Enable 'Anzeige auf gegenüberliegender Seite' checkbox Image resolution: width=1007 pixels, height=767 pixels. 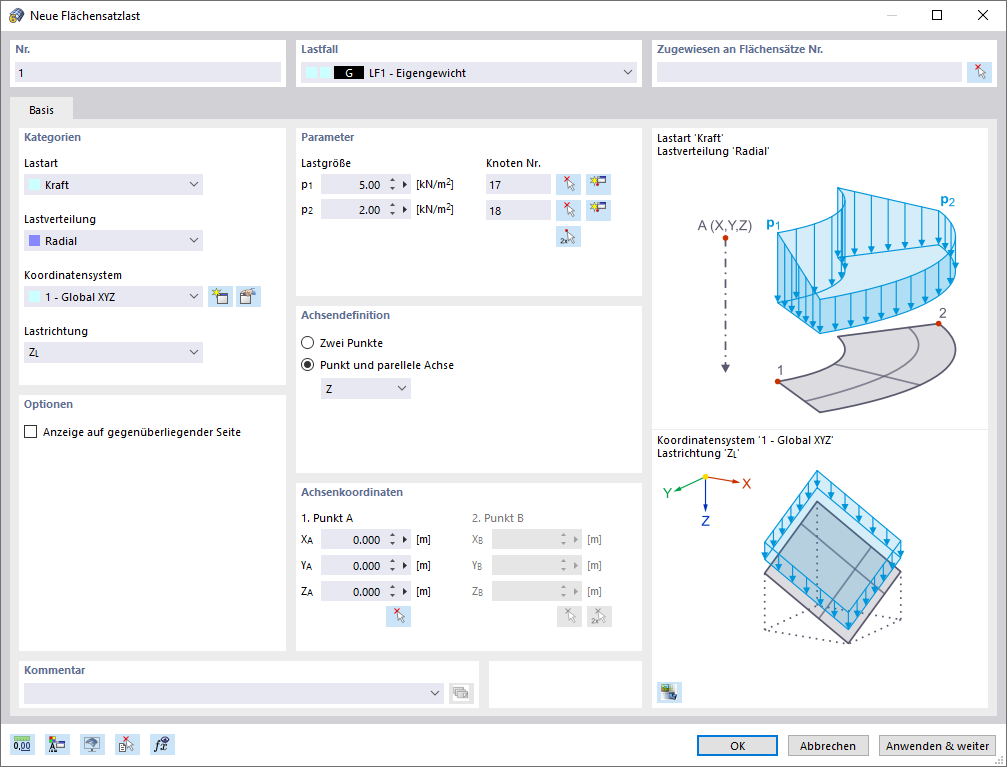click(x=30, y=432)
